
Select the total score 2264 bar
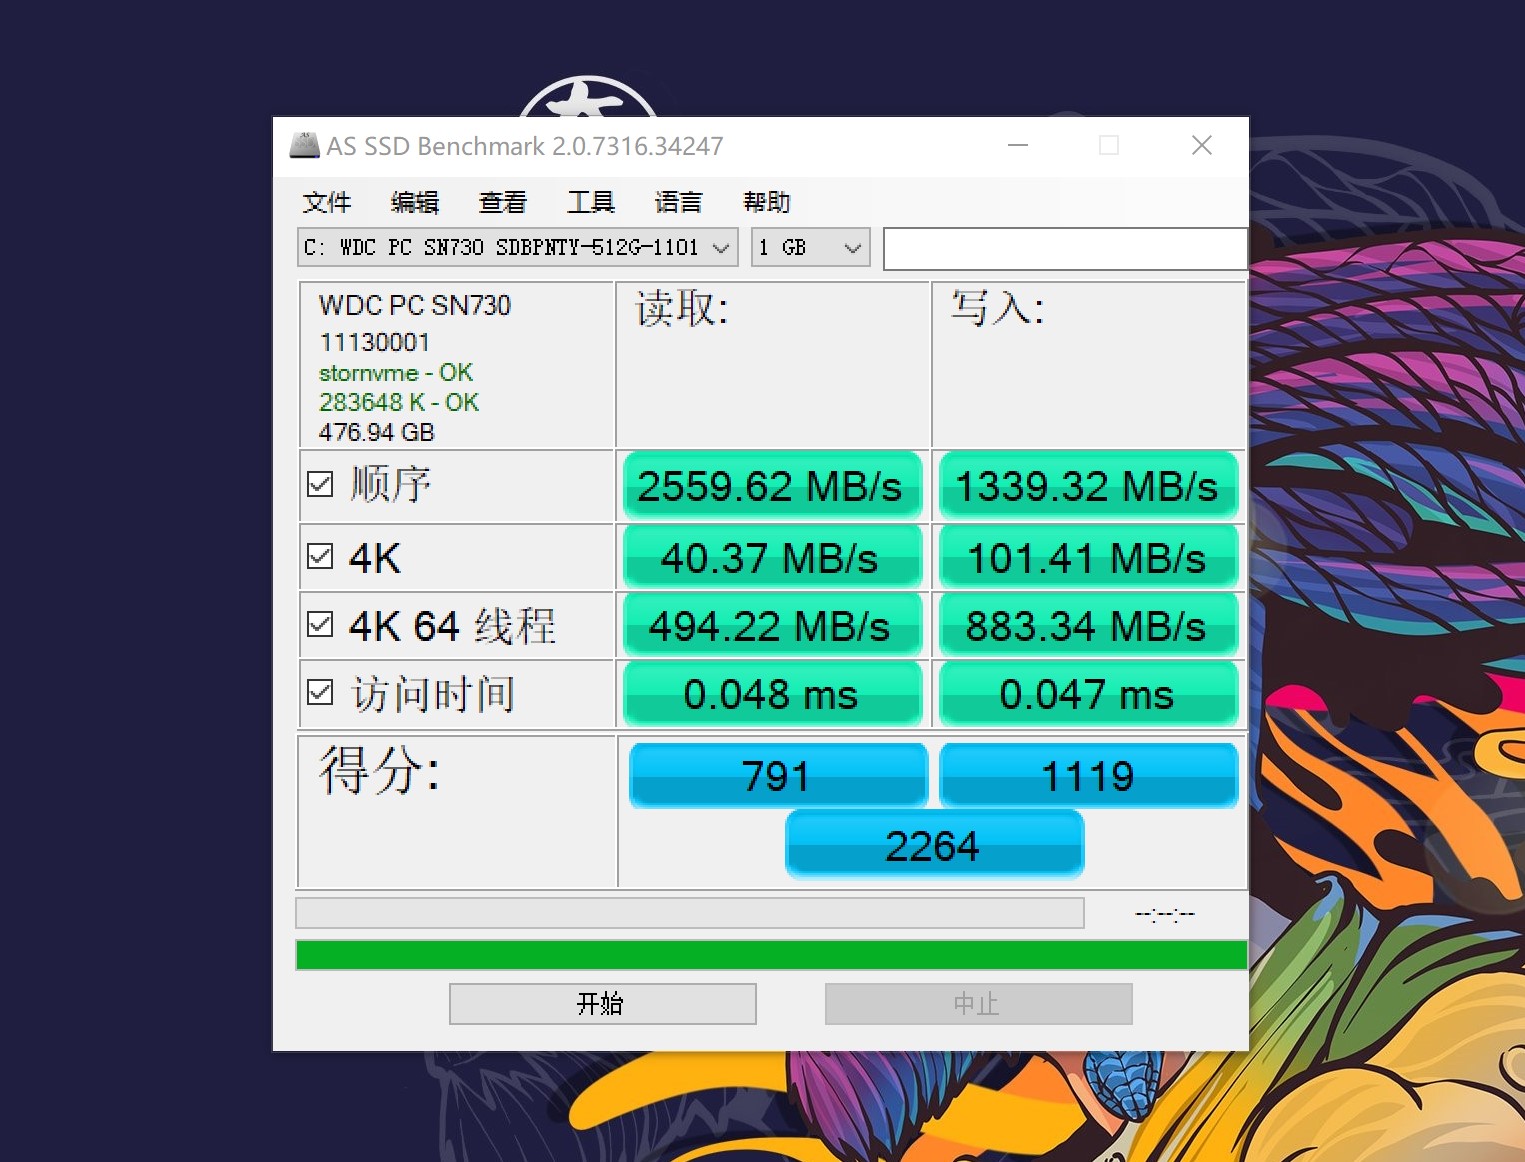933,844
